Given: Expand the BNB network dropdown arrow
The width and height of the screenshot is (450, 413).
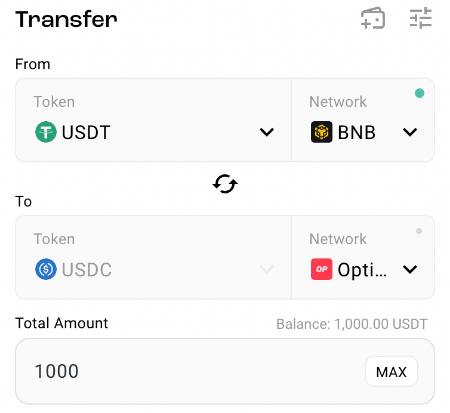Looking at the screenshot, I should point(410,132).
